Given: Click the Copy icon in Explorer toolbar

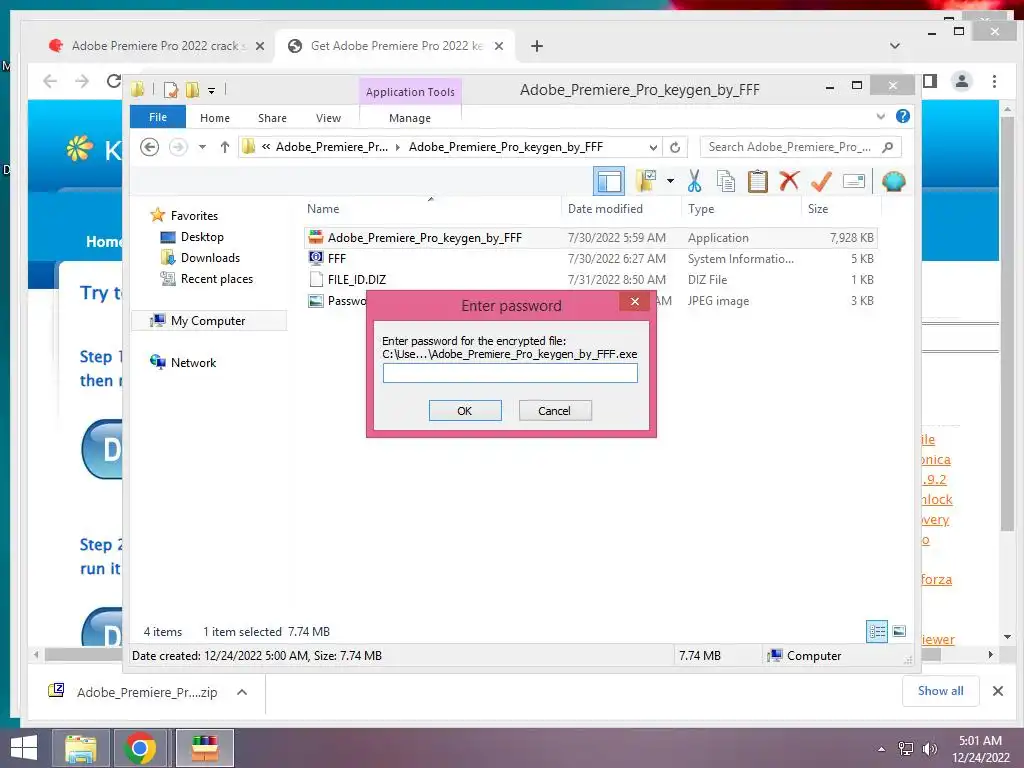Looking at the screenshot, I should tap(726, 181).
